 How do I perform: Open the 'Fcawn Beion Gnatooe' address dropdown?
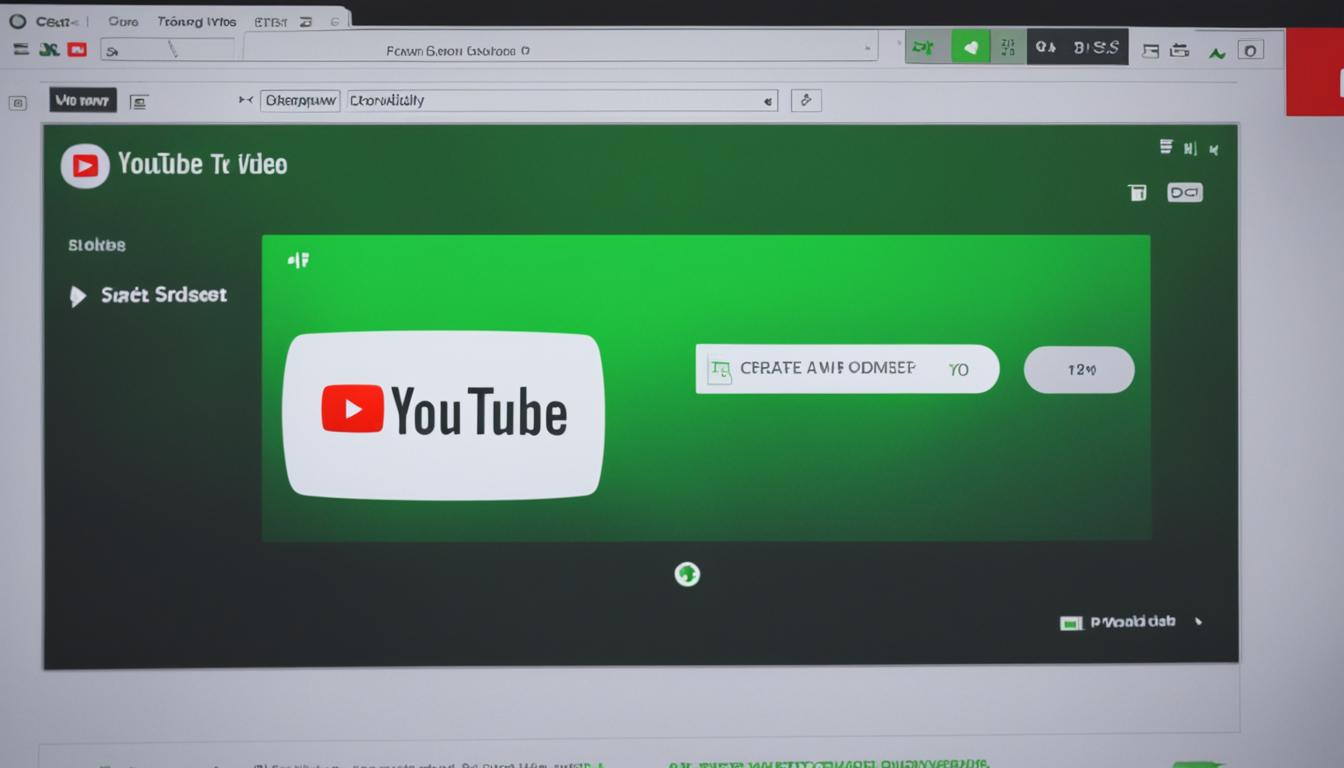pos(561,48)
